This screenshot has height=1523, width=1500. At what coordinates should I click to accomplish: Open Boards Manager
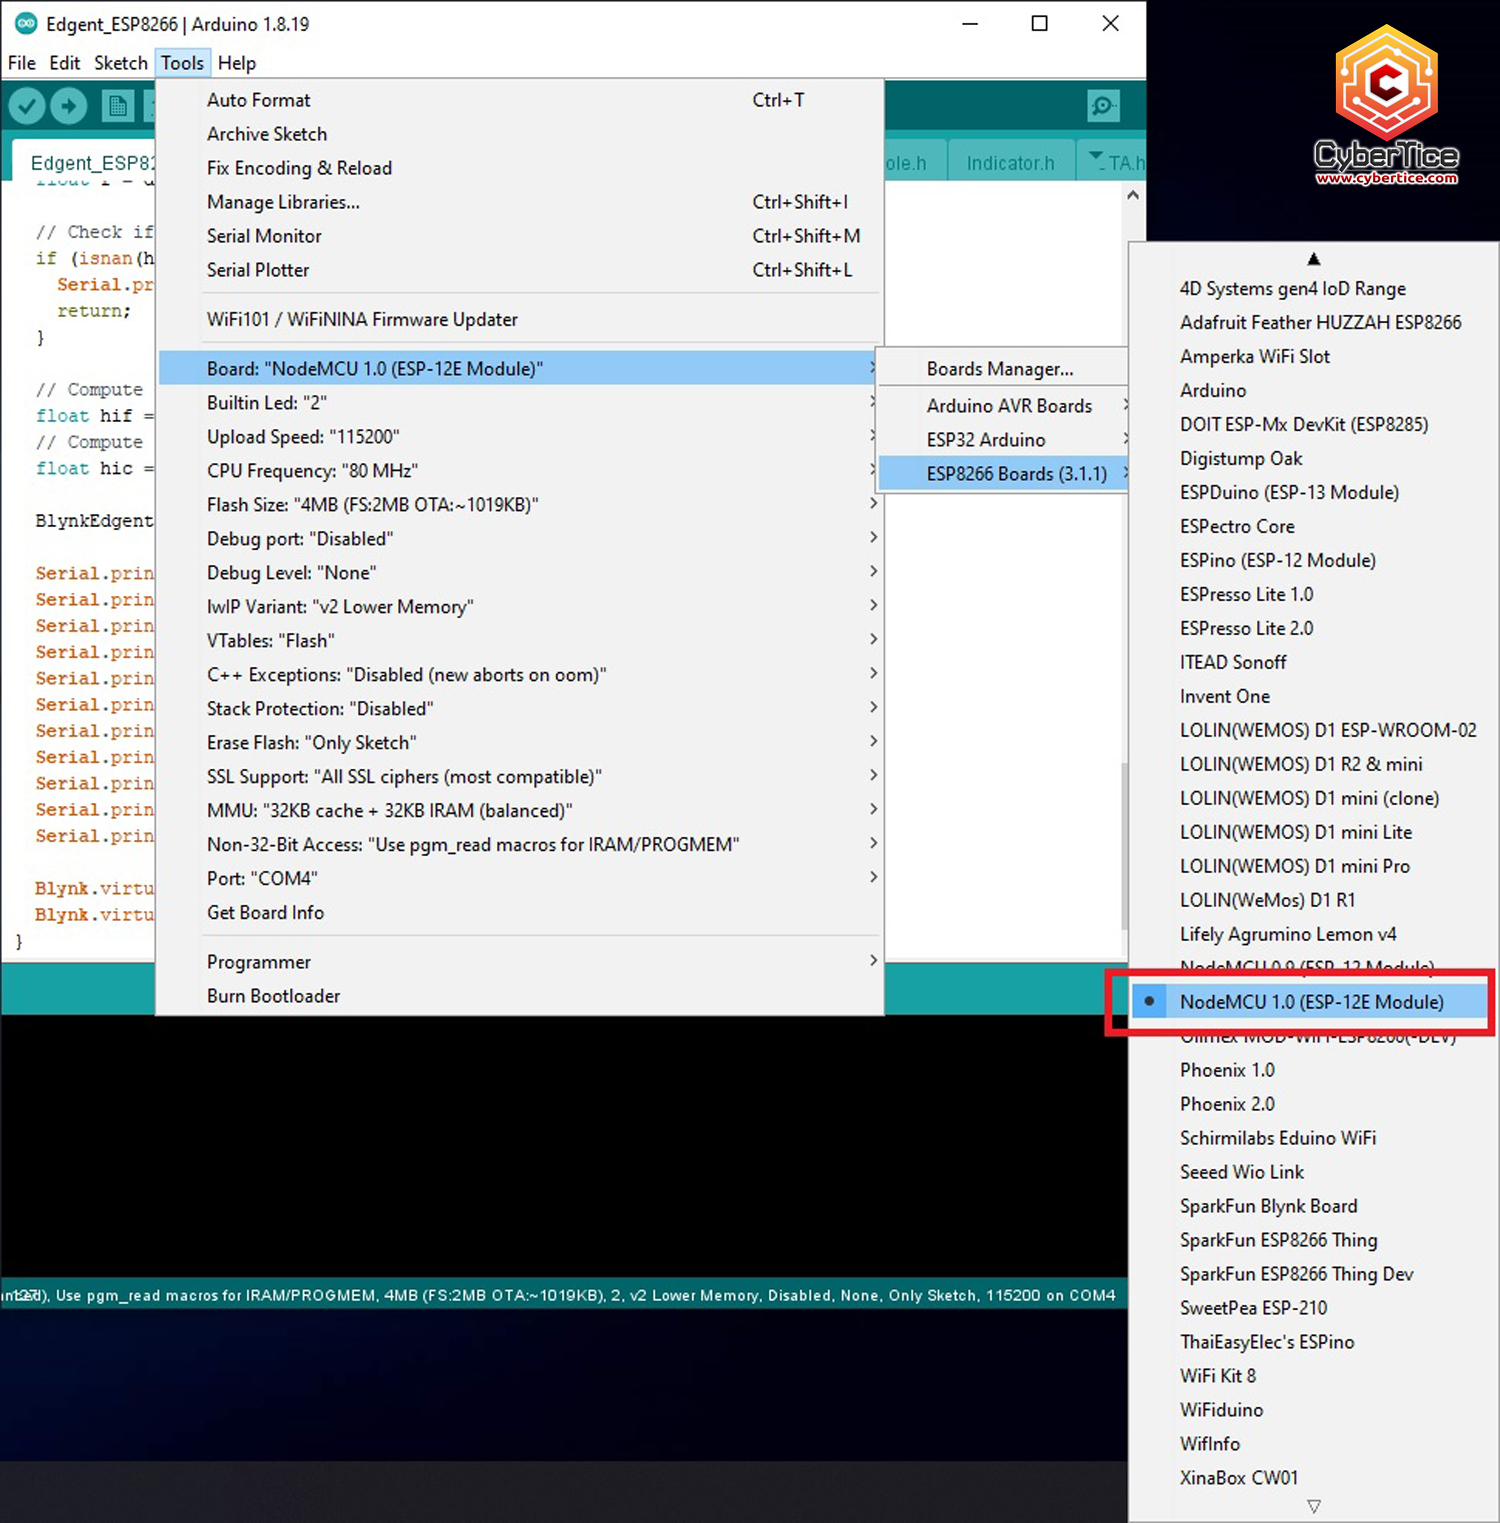(999, 368)
